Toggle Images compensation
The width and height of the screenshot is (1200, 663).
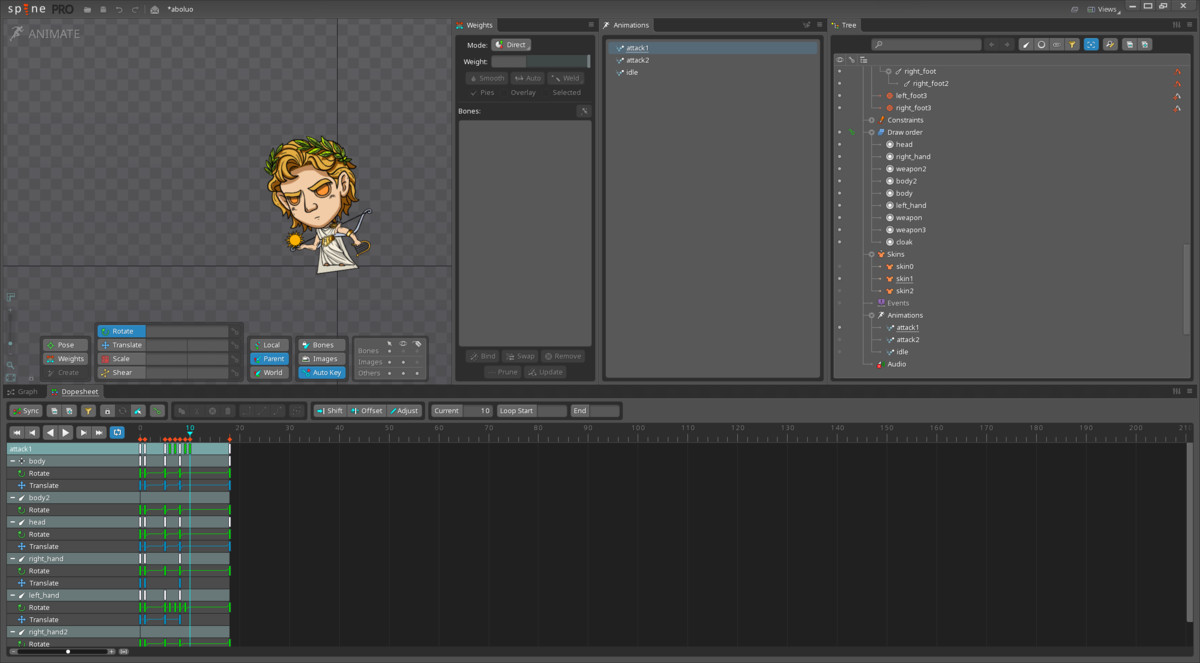[x=322, y=359]
